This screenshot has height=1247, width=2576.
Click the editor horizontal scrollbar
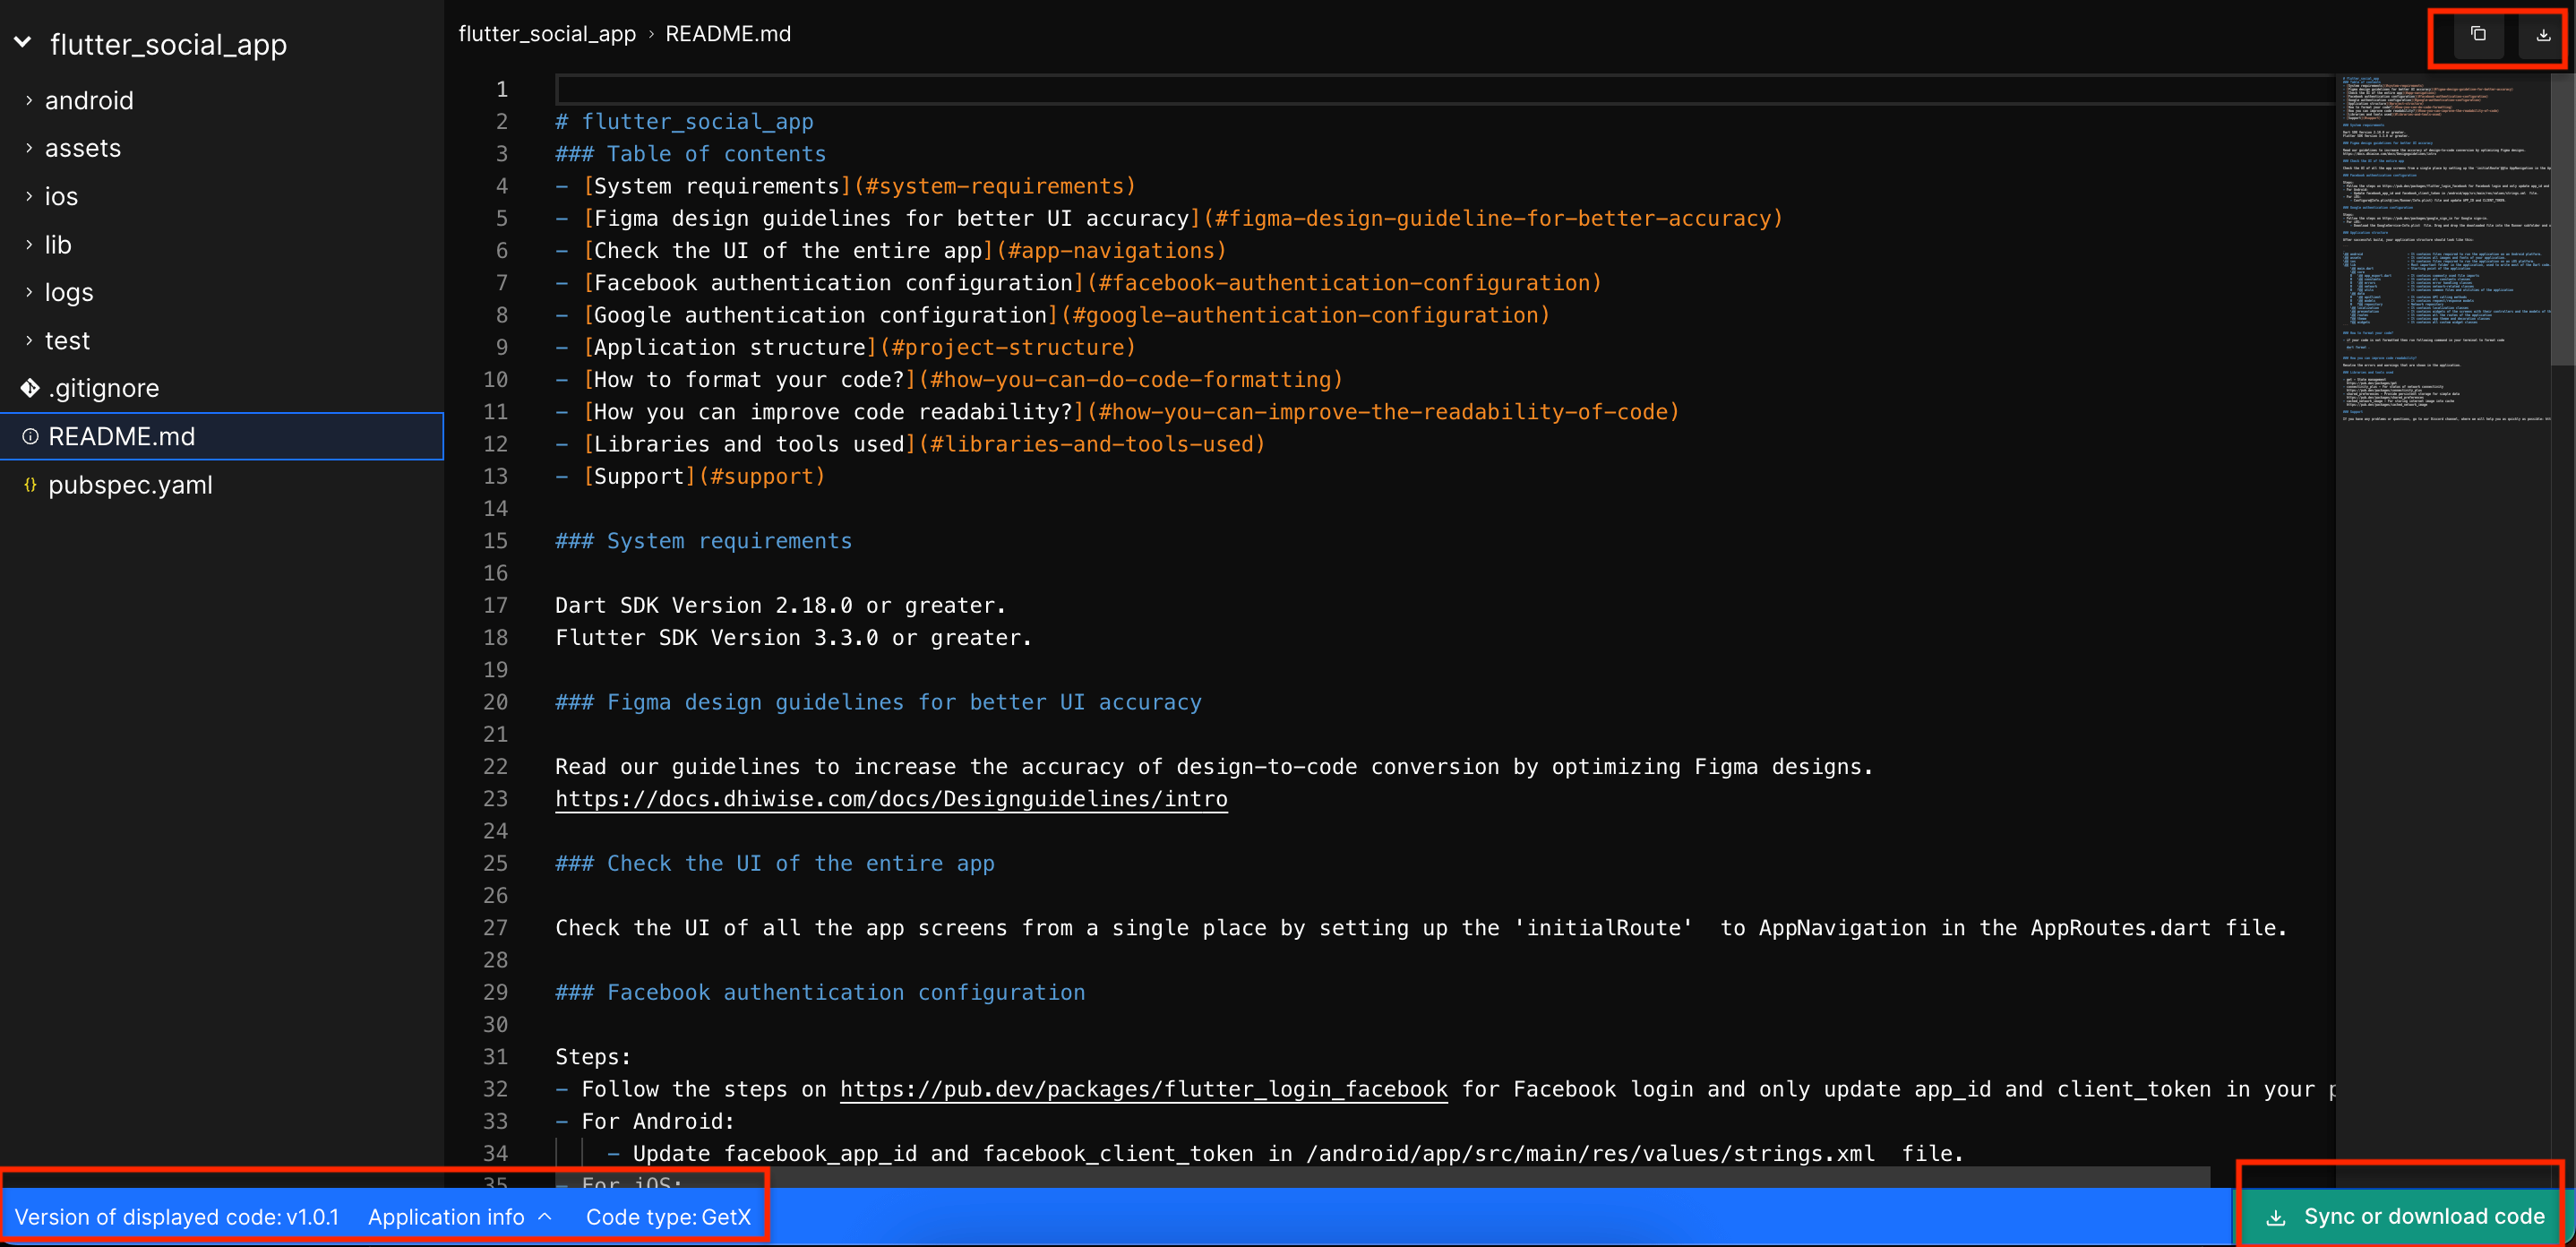pyautogui.click(x=1382, y=1176)
